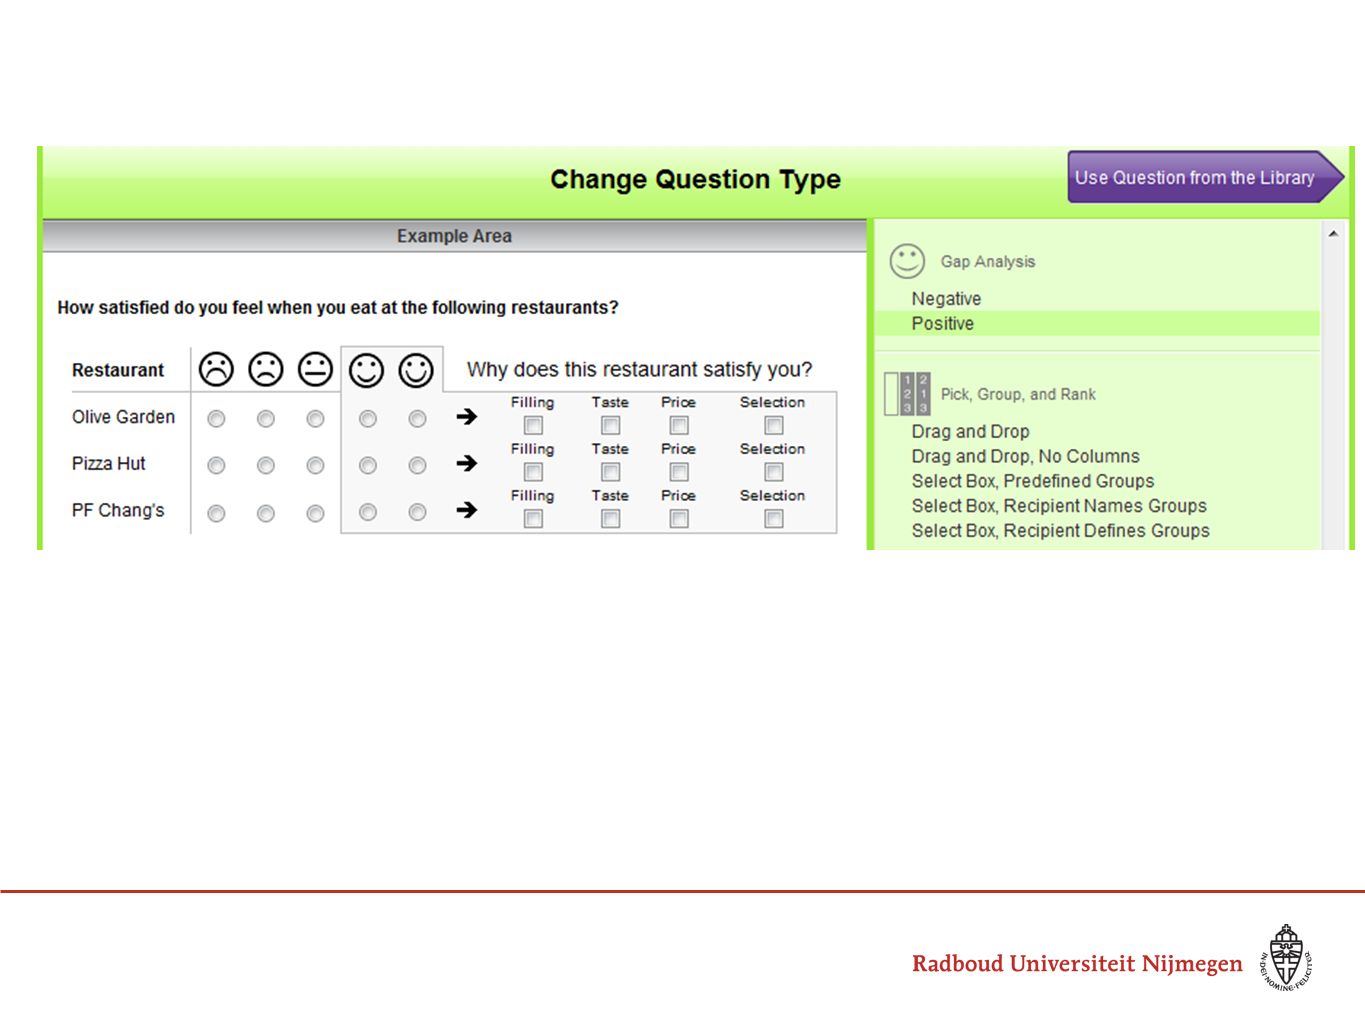Select neutral radio button for Olive Garden
The width and height of the screenshot is (1365, 1024).
[315, 419]
